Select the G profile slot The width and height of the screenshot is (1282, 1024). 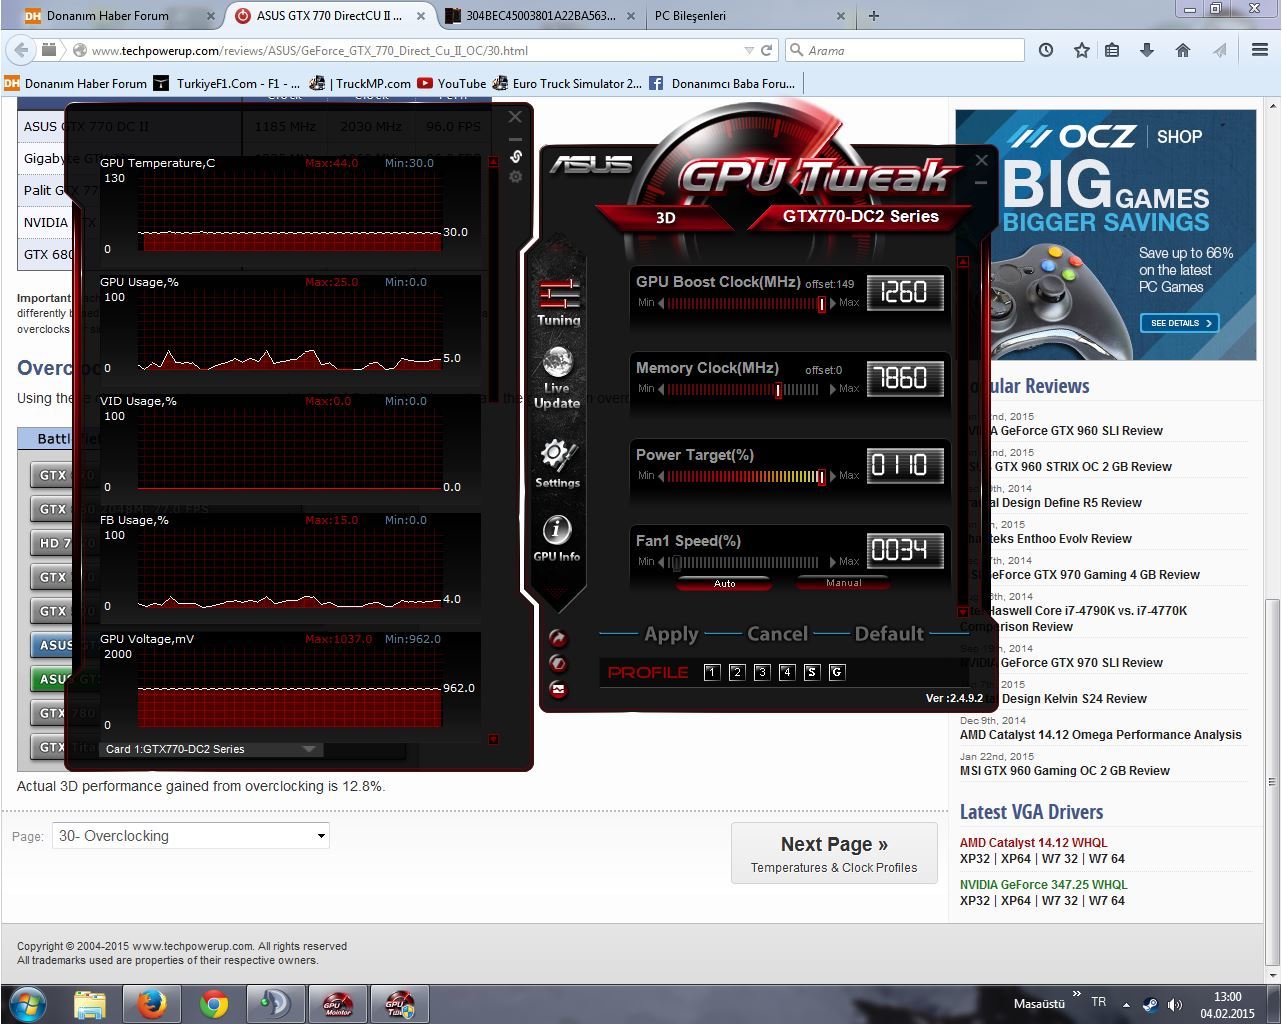pos(837,672)
